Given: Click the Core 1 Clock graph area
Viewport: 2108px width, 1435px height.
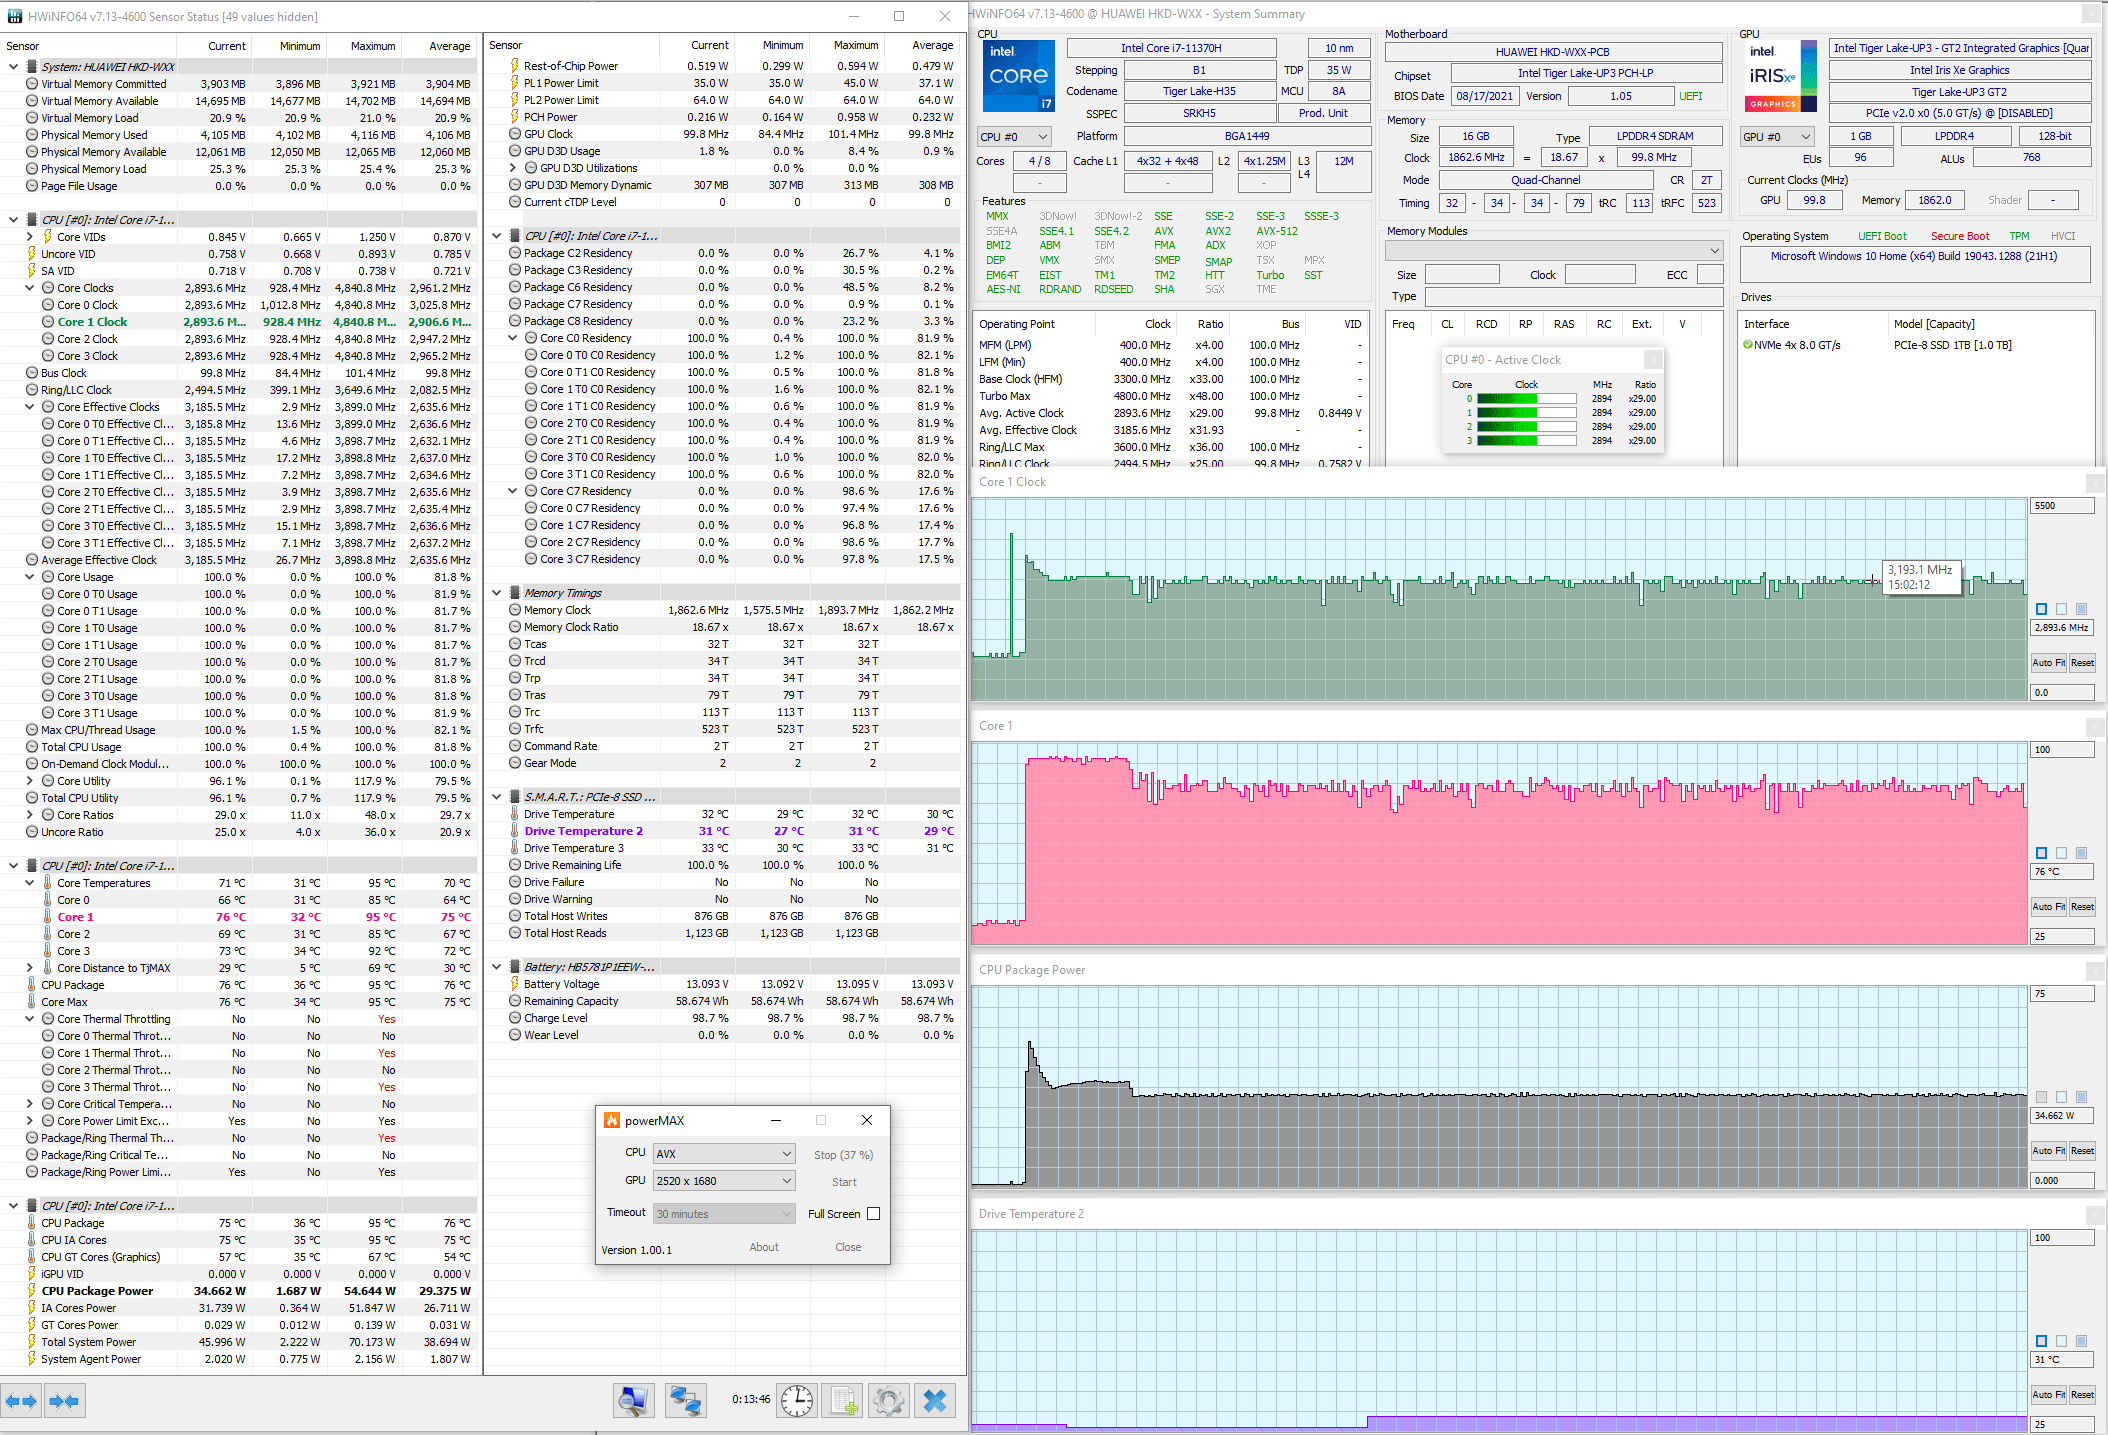Looking at the screenshot, I should pyautogui.click(x=1500, y=600).
